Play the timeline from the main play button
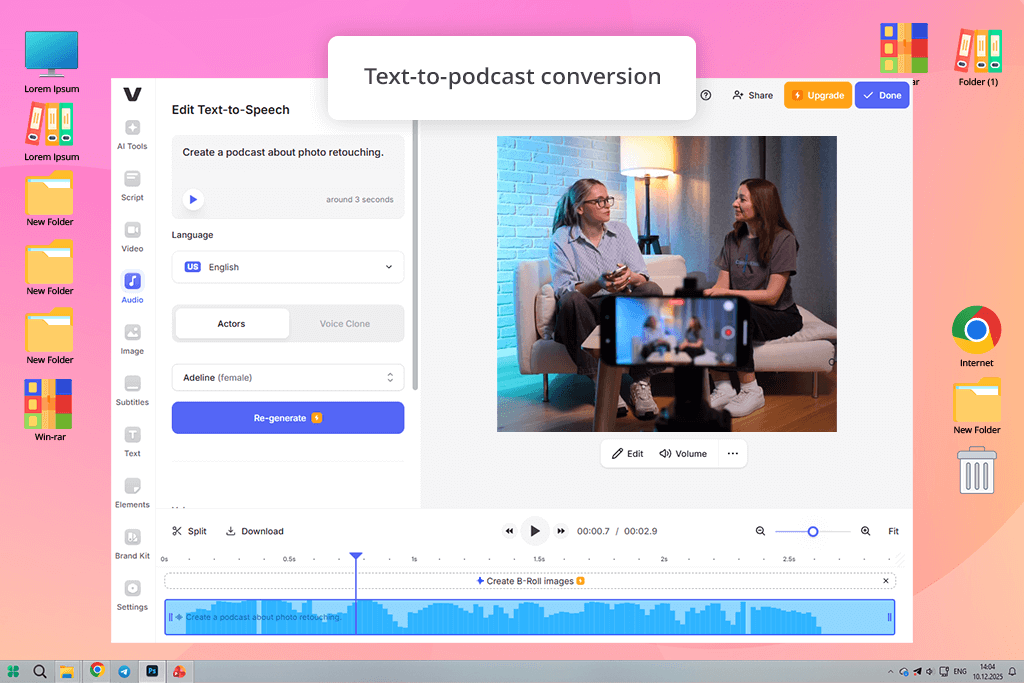 [x=535, y=531]
